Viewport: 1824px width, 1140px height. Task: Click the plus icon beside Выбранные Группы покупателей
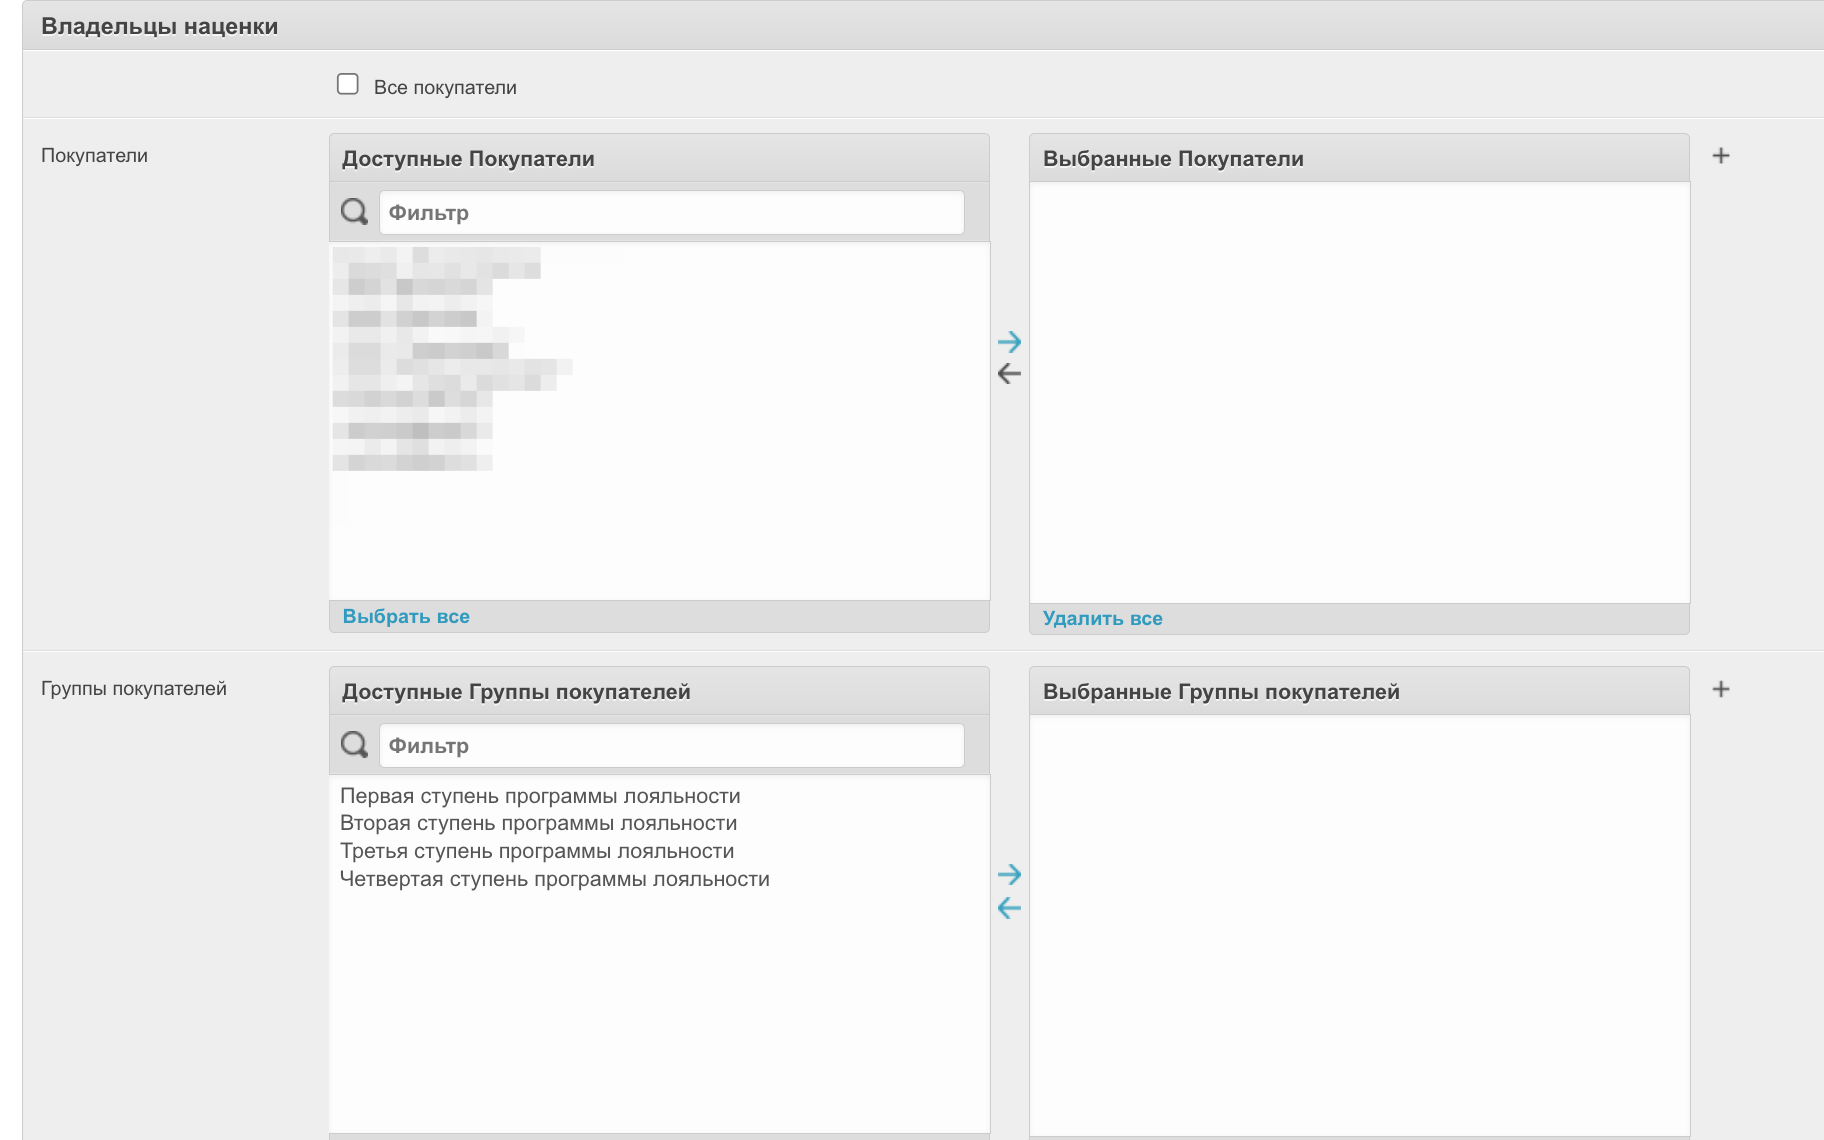coord(1720,689)
